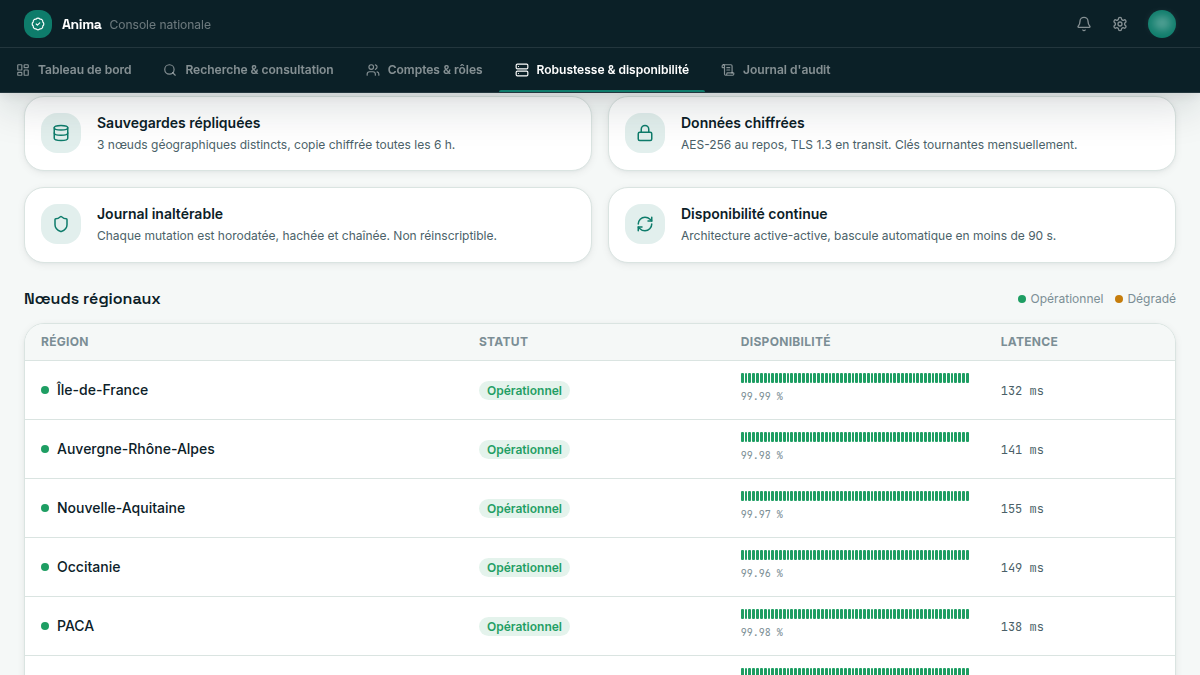Click the Dégradé legend entry
The width and height of the screenshot is (1200, 675).
point(1145,299)
